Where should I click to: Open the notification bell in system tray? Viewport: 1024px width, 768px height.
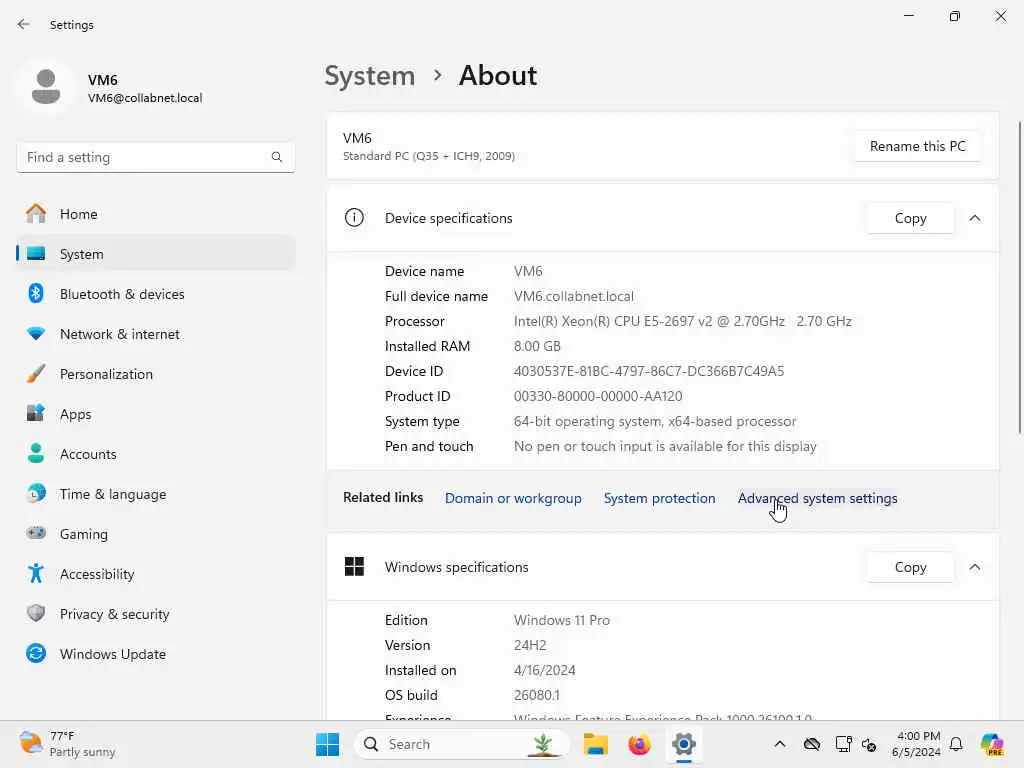point(956,744)
